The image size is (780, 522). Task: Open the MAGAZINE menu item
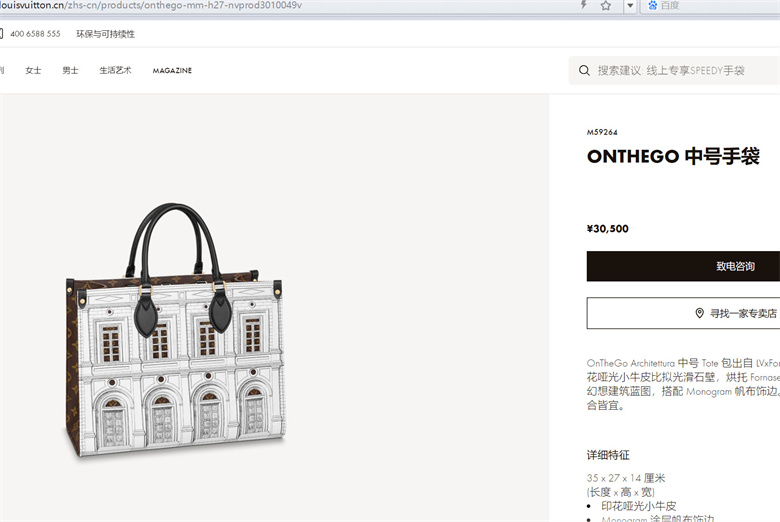[x=172, y=71]
